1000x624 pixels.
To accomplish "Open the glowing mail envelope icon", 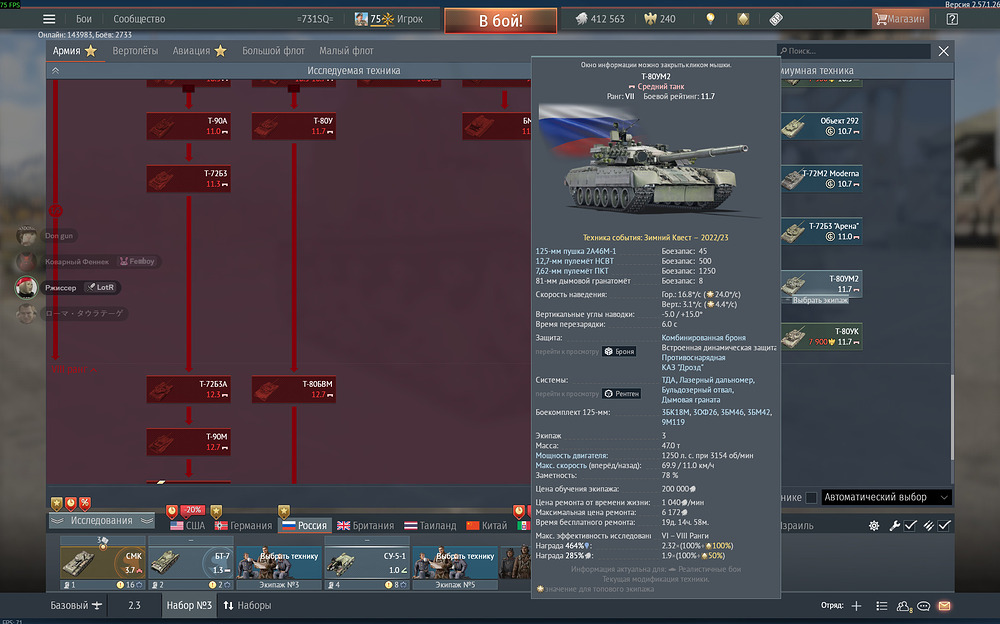I will click(945, 605).
